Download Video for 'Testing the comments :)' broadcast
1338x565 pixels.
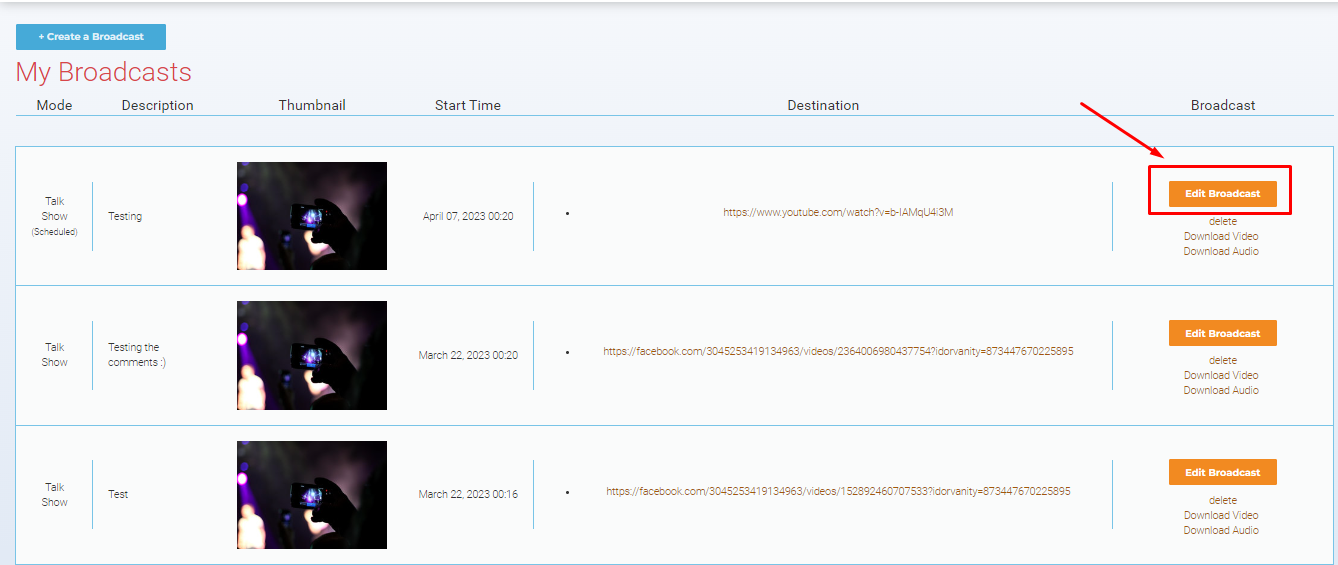click(x=1221, y=375)
